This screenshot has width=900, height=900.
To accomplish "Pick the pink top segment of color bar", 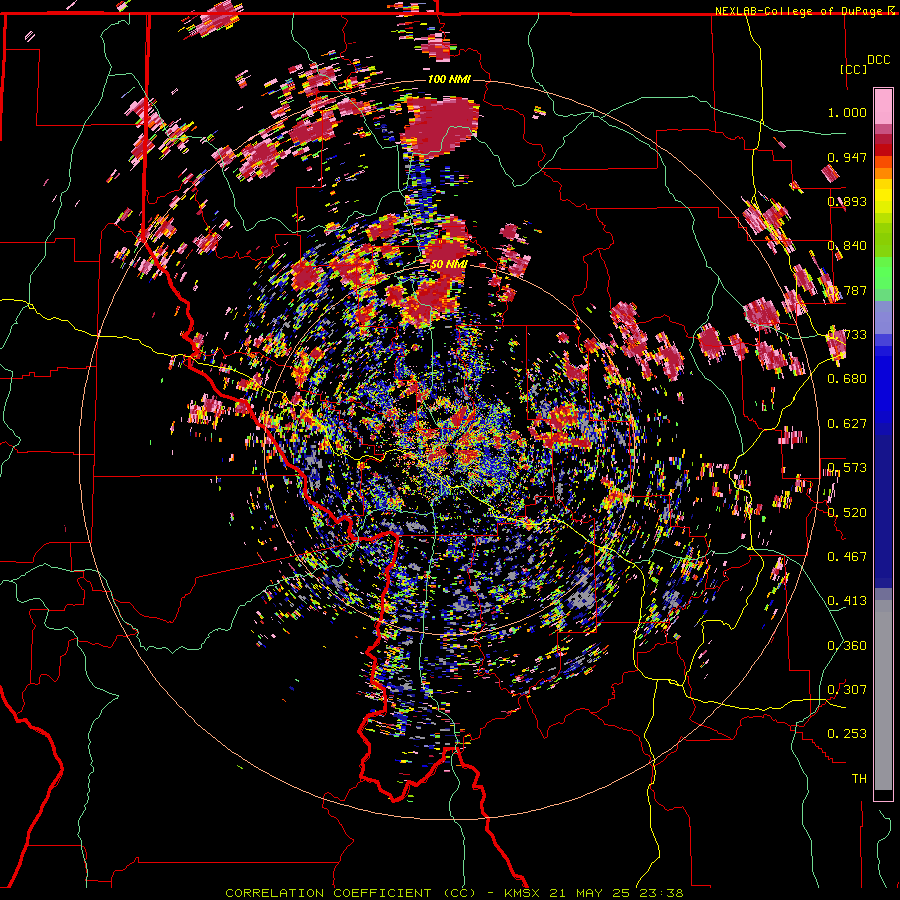I will pyautogui.click(x=883, y=107).
